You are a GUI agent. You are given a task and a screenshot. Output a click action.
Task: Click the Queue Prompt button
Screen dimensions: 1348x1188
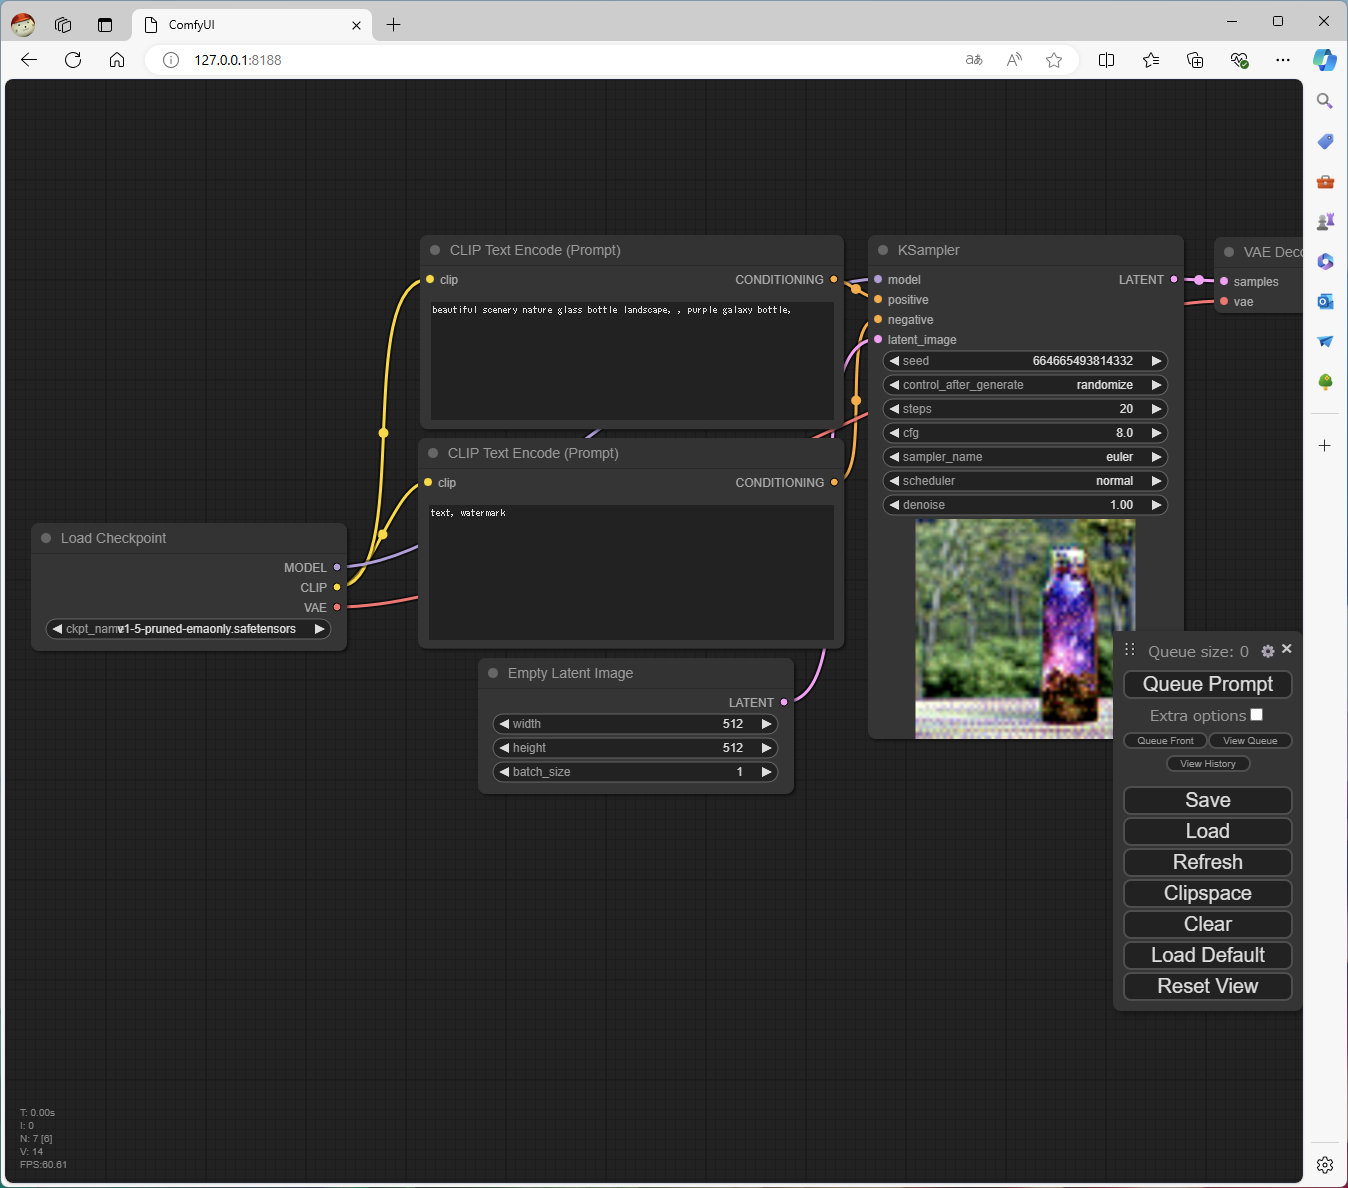pos(1208,684)
